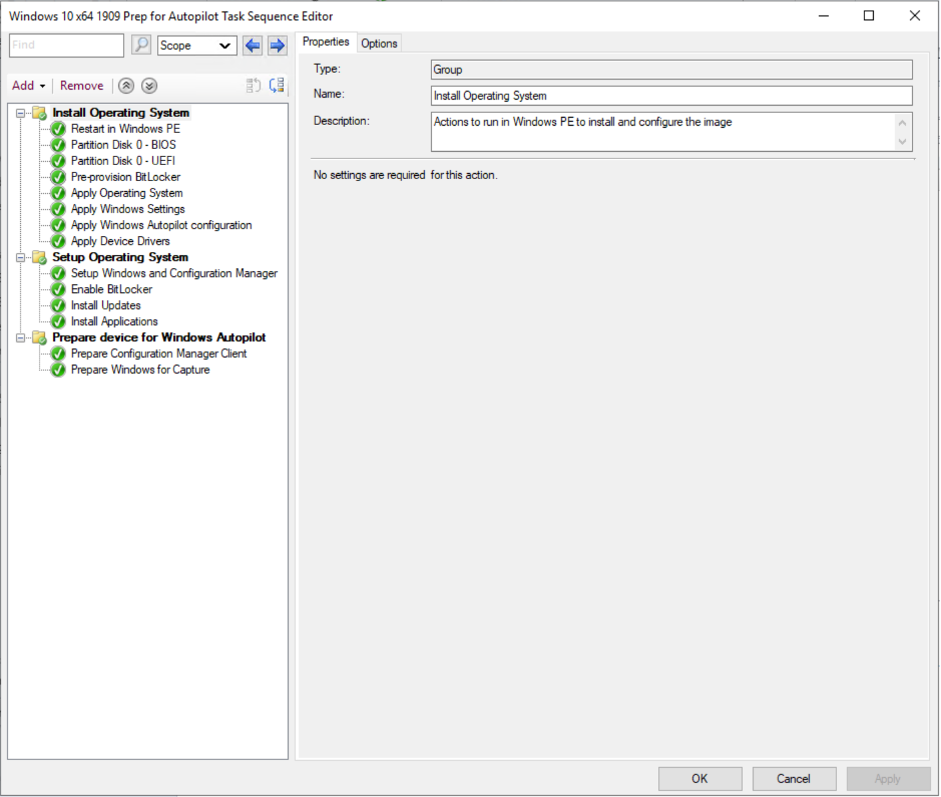This screenshot has width=941, height=797.
Task: Click the OK button
Action: tap(699, 778)
